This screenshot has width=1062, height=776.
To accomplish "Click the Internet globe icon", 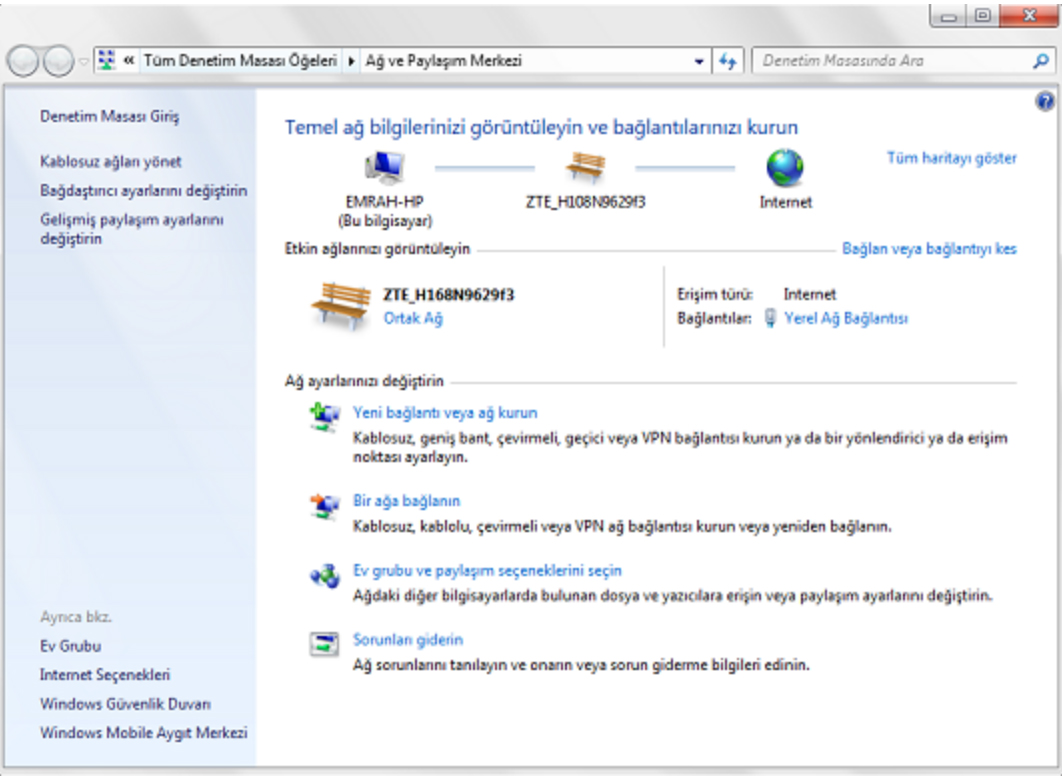I will (x=785, y=167).
